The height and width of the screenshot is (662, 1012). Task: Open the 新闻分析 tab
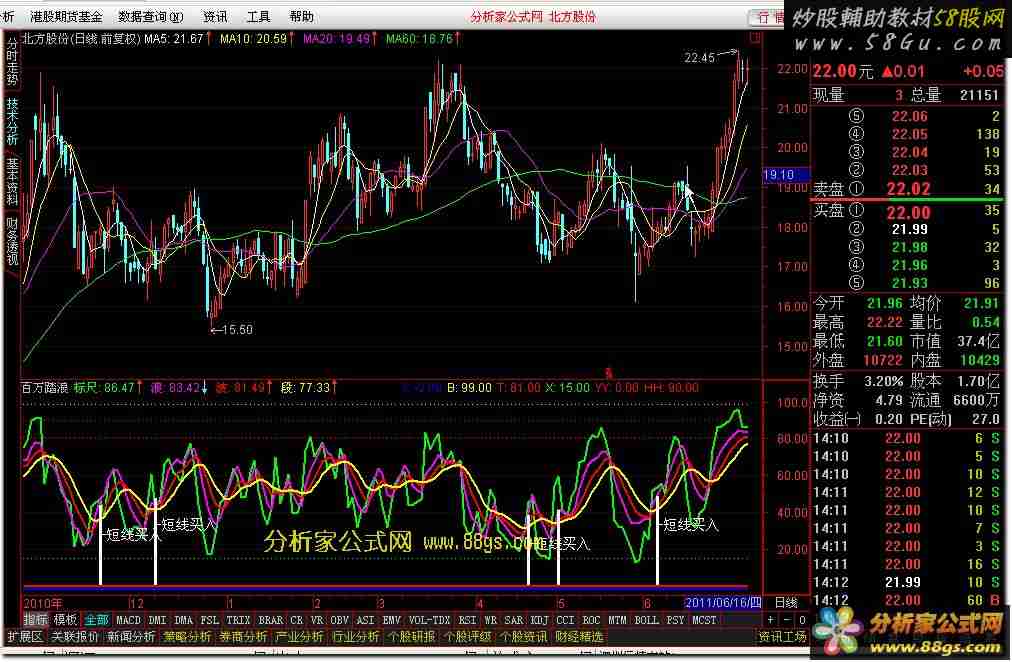131,637
